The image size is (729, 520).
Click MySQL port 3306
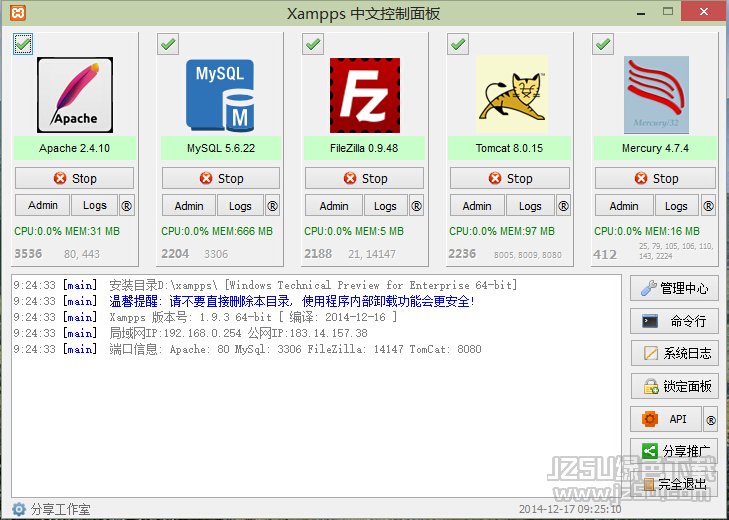click(x=216, y=254)
